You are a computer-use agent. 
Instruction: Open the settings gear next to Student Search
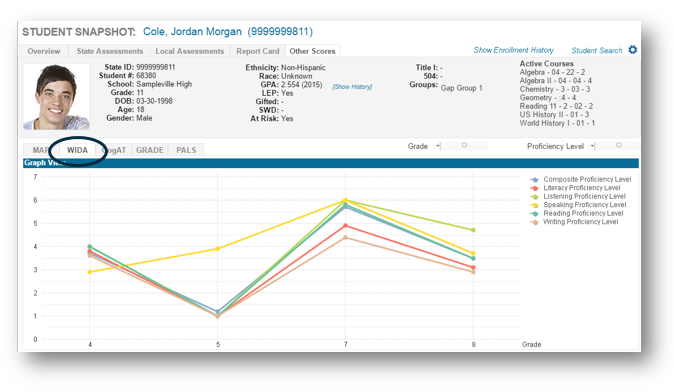click(633, 50)
